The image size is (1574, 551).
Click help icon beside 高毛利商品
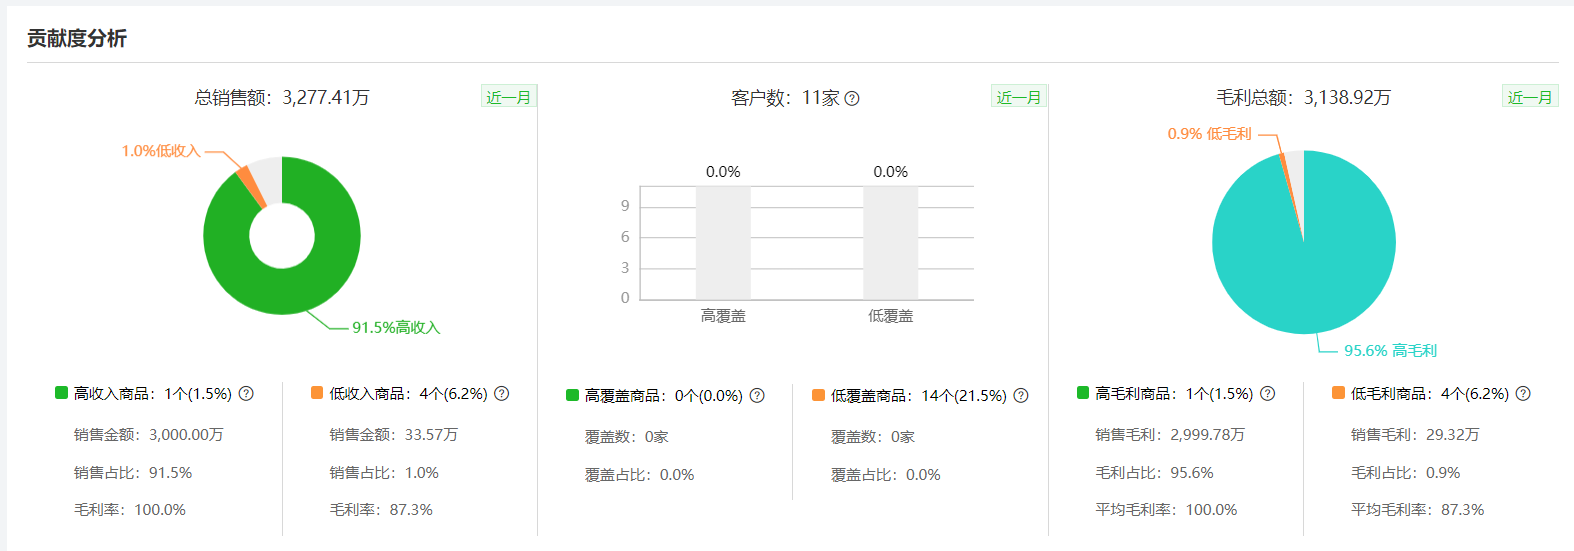pos(1267,394)
